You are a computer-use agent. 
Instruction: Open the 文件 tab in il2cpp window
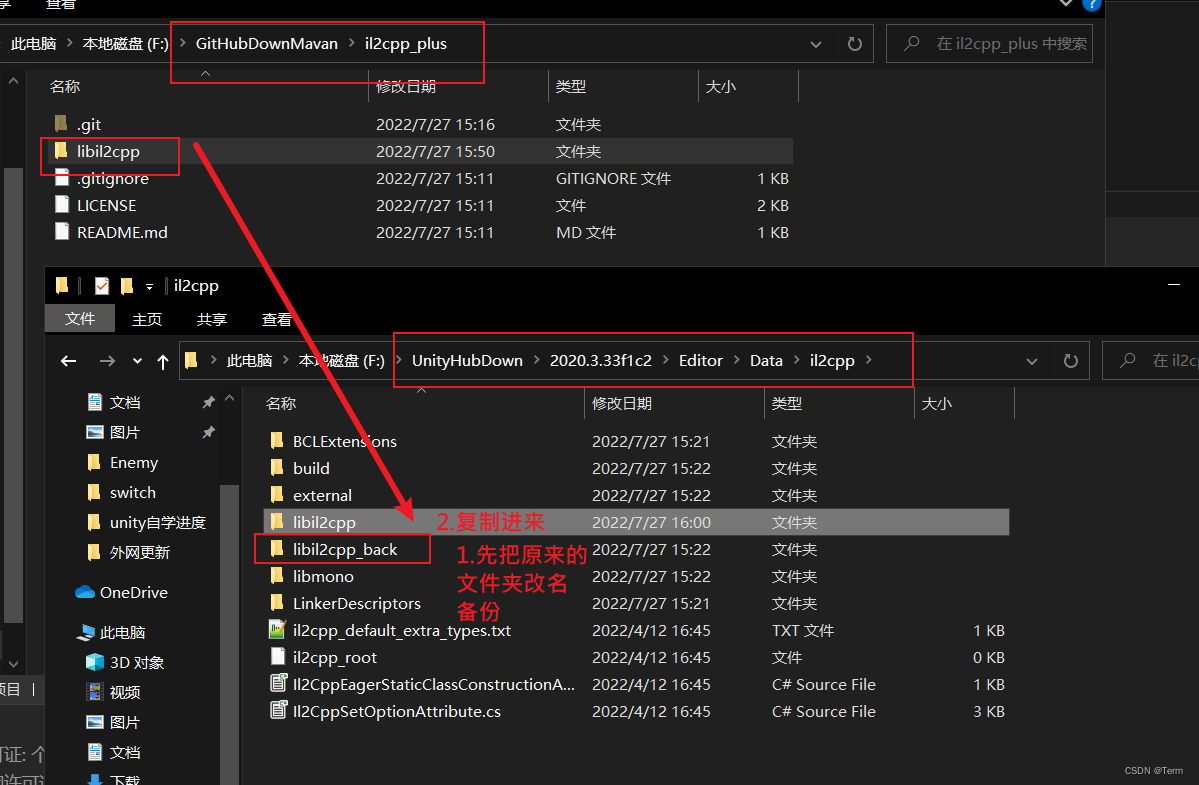pos(80,319)
